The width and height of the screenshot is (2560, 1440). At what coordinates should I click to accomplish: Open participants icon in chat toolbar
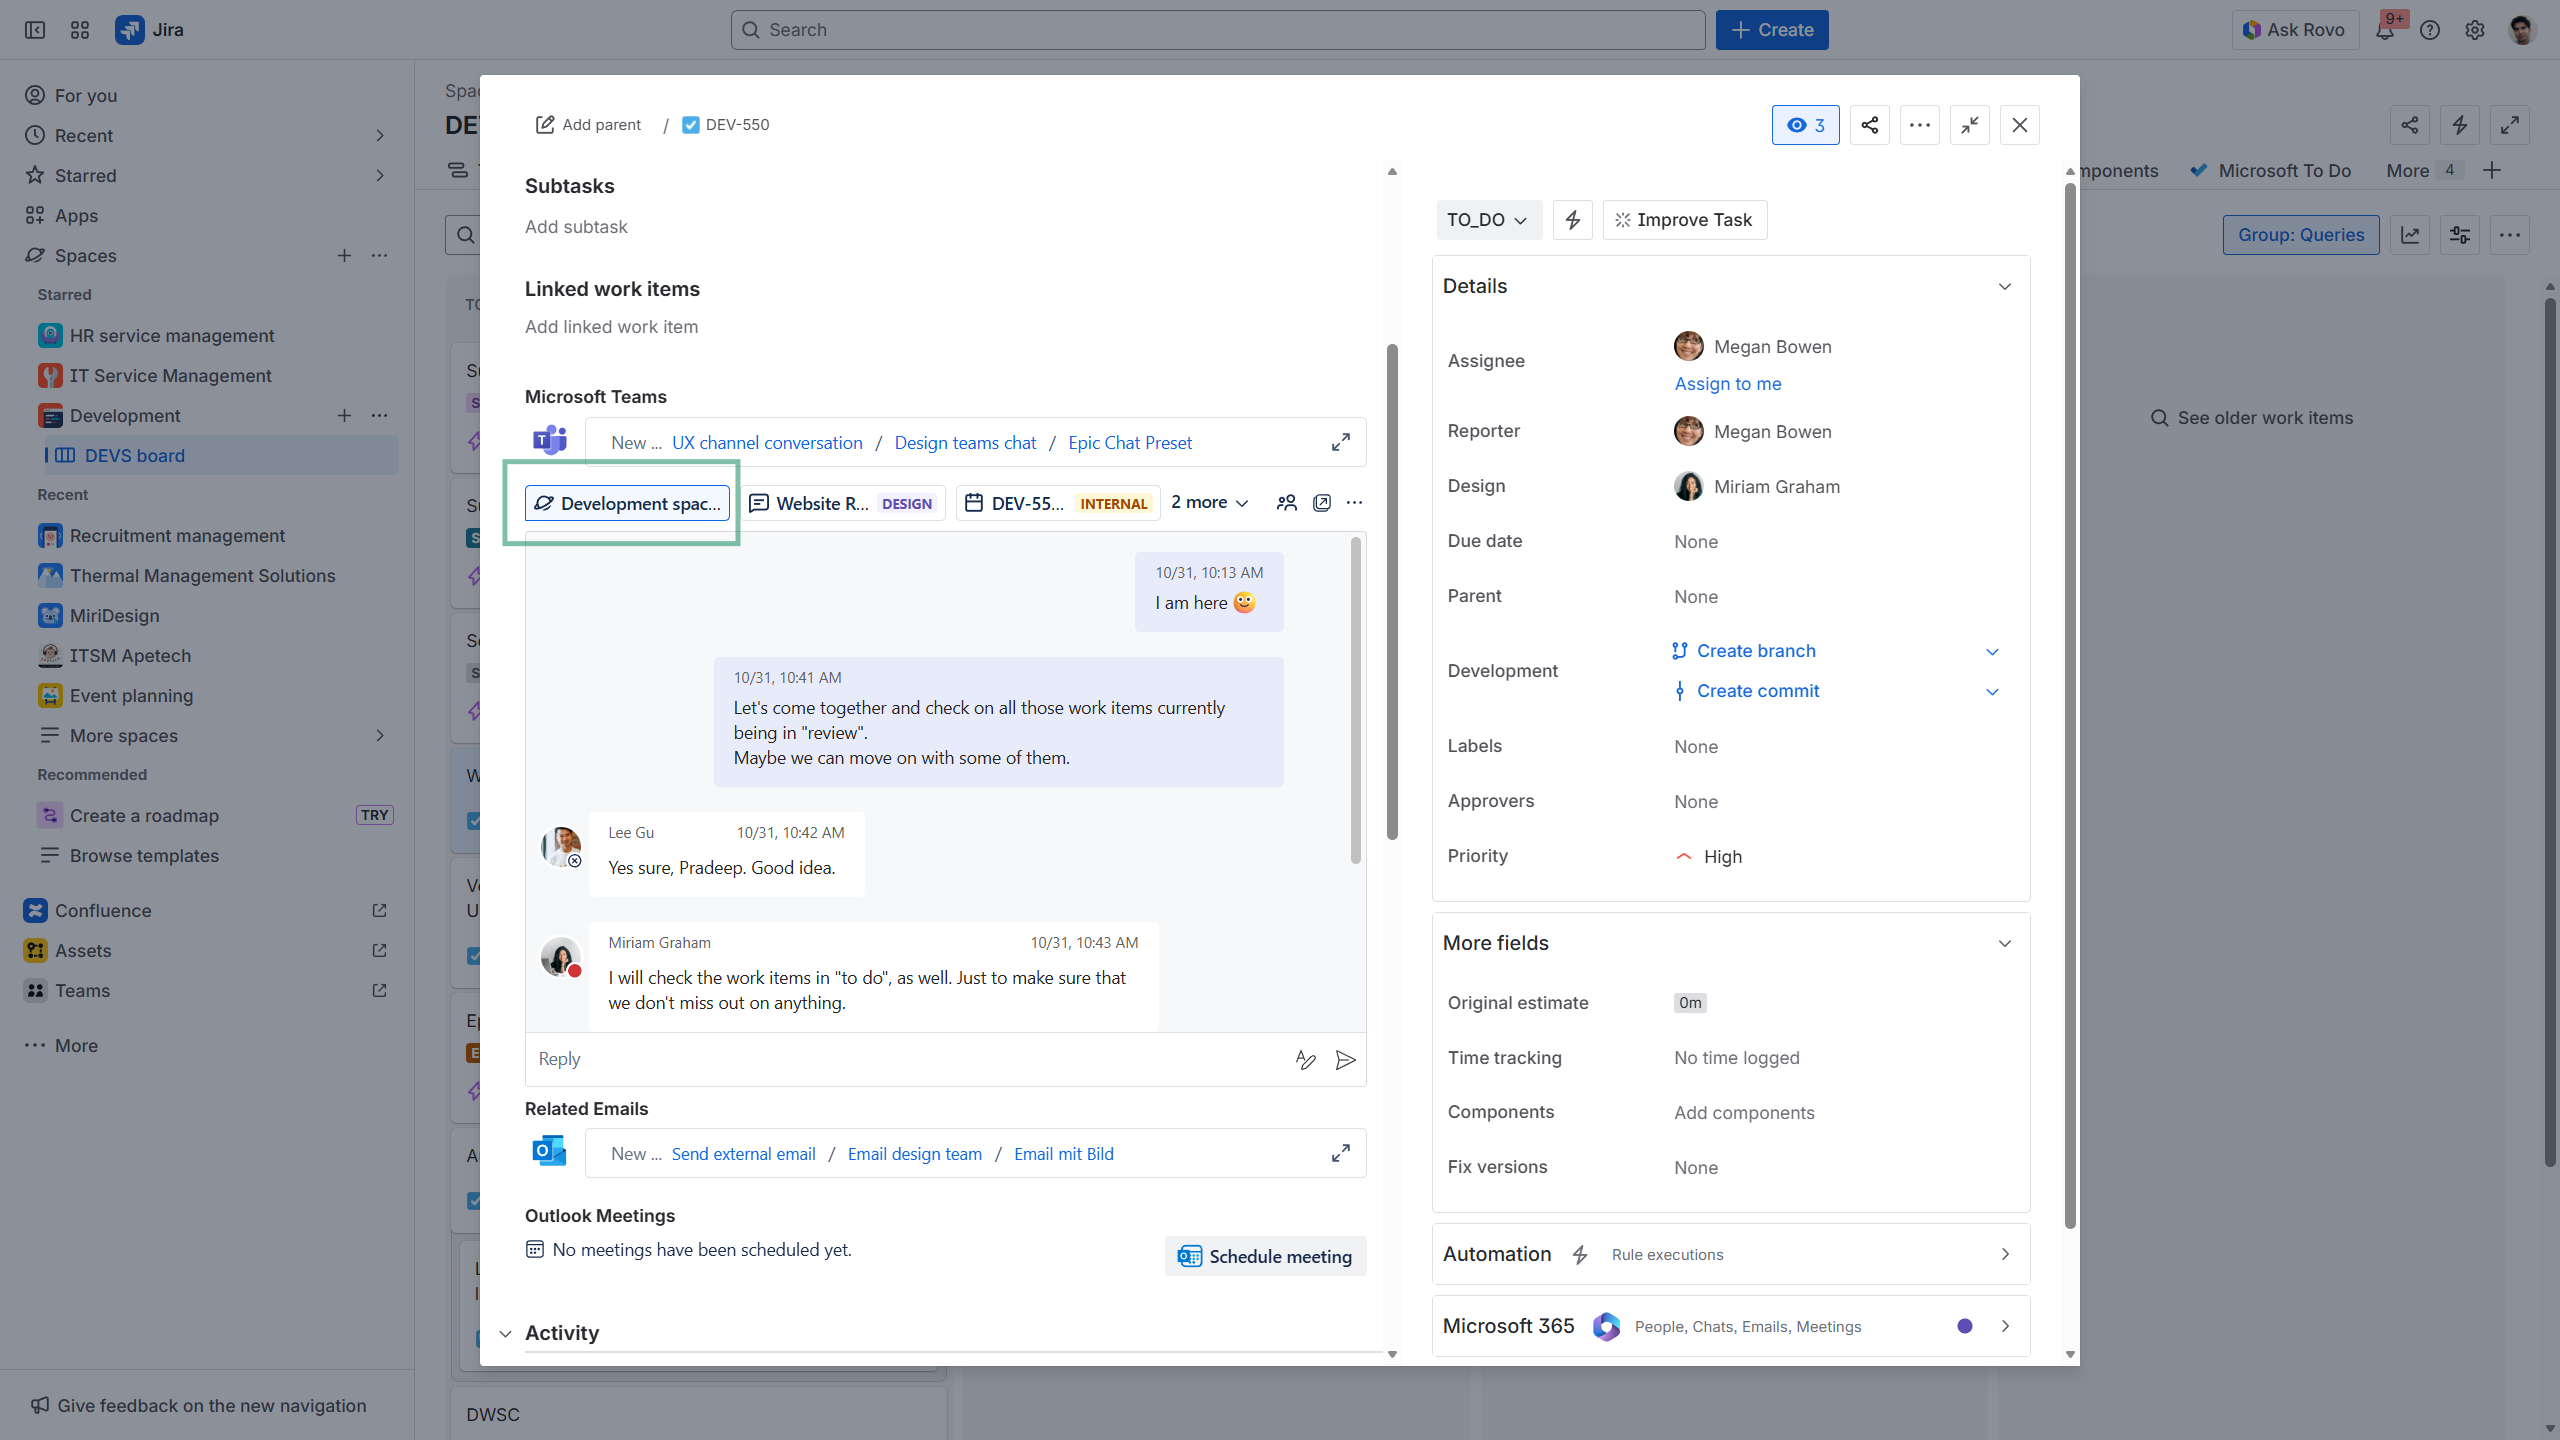(1286, 503)
